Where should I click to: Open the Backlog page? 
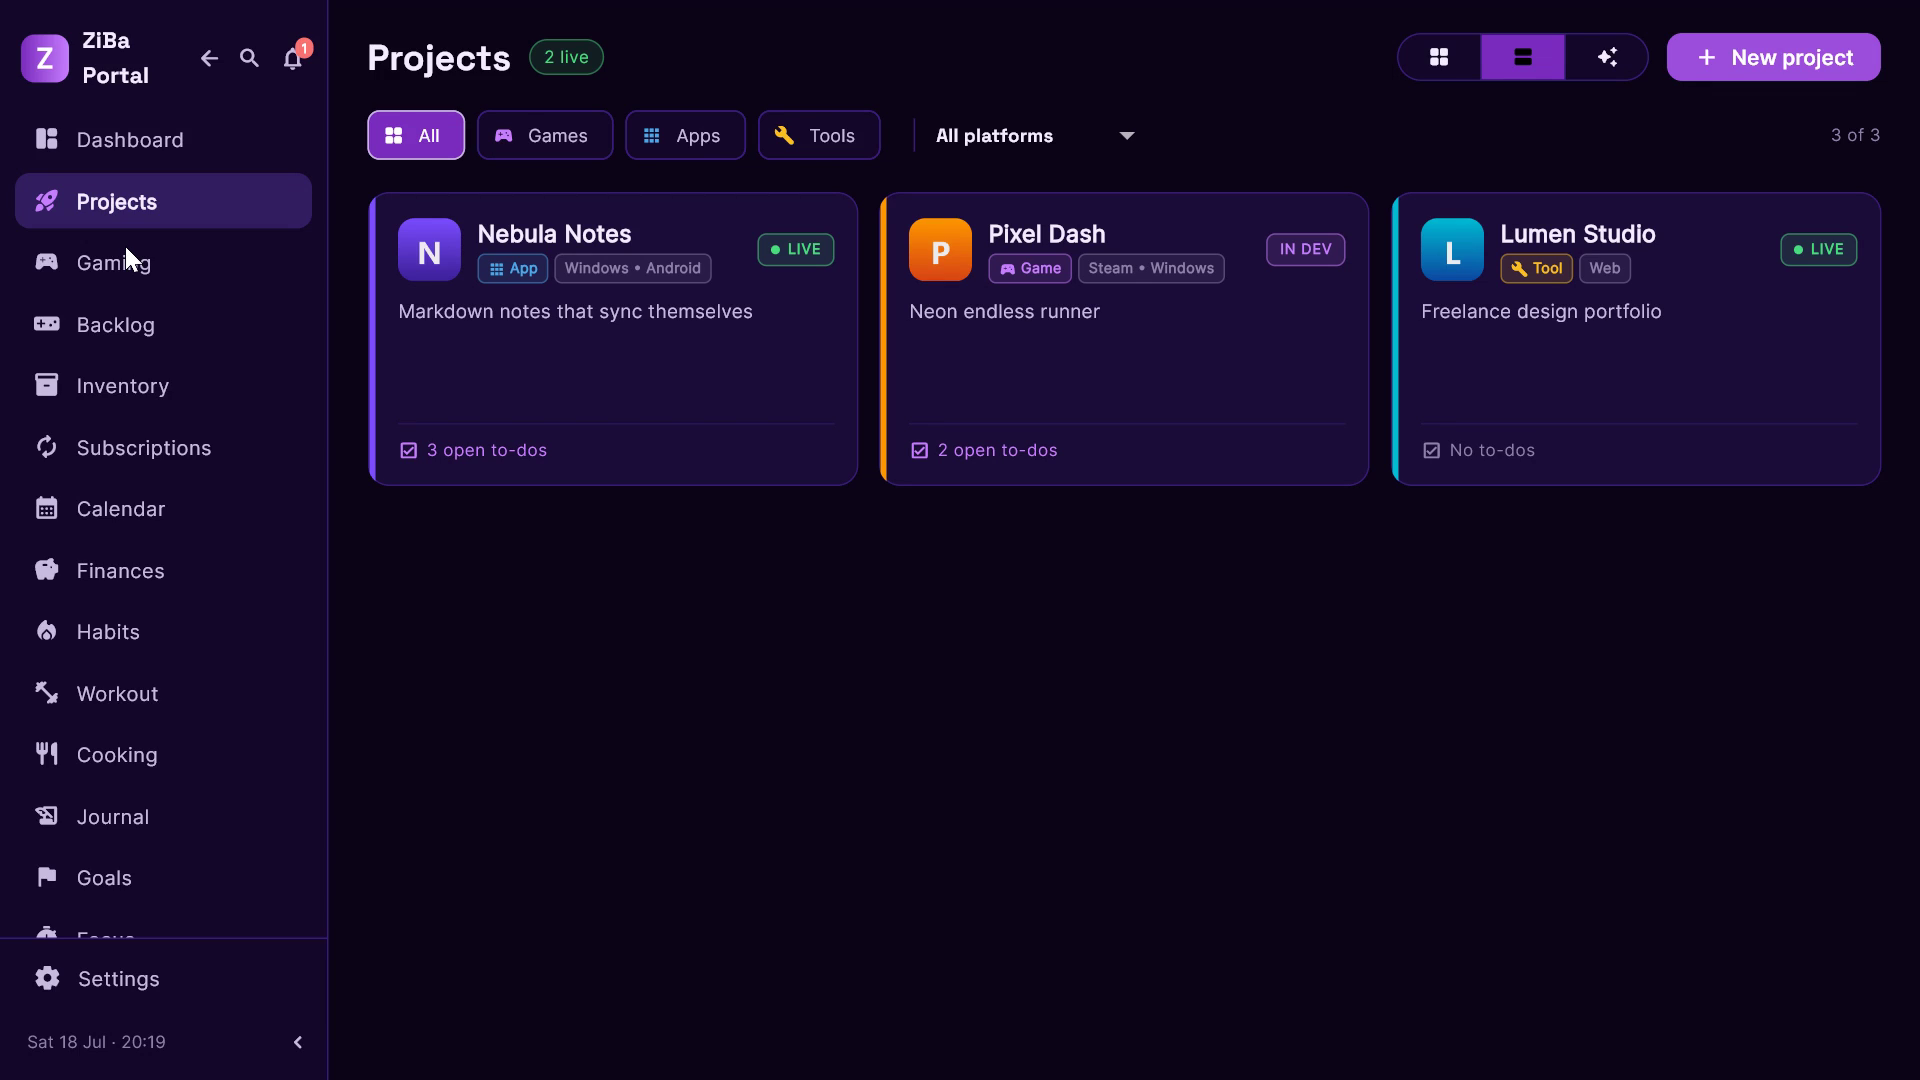163,325
